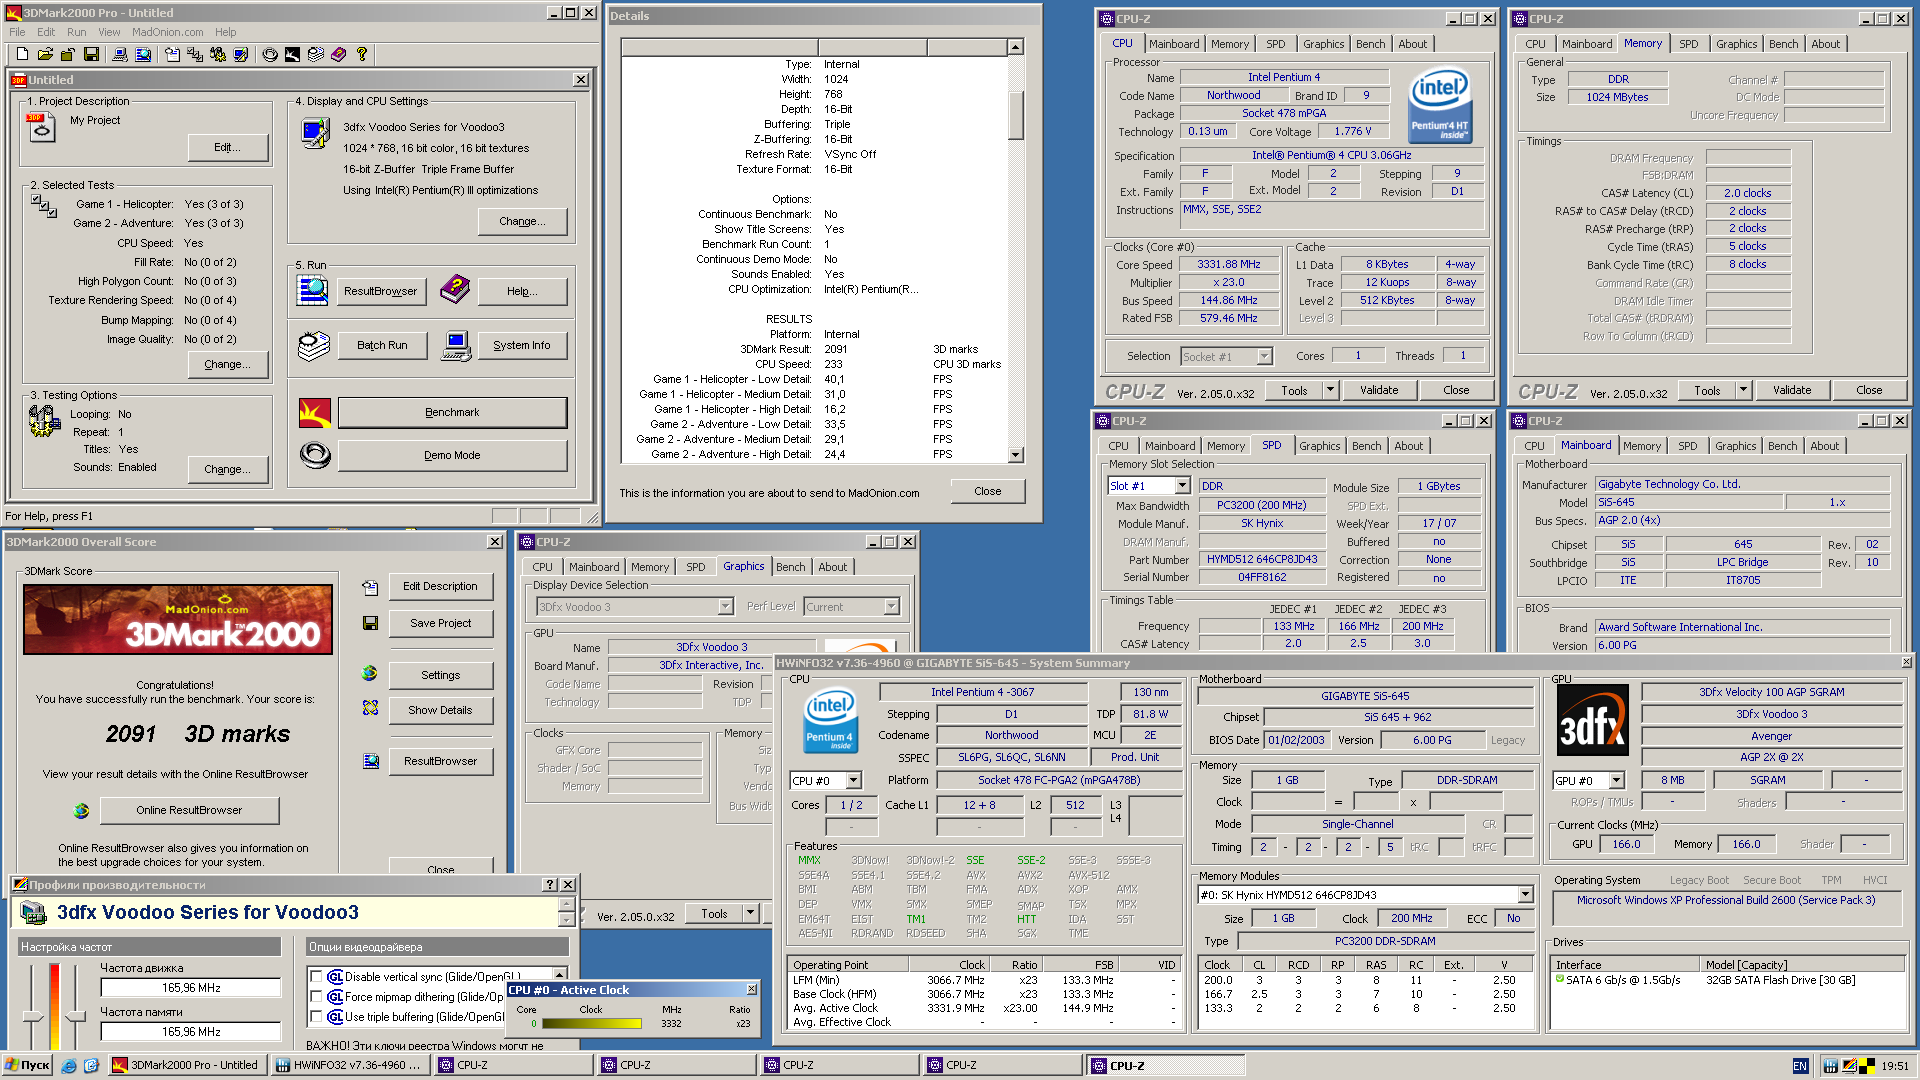Click System Info button in Run section
The width and height of the screenshot is (1920, 1080).
click(x=521, y=345)
